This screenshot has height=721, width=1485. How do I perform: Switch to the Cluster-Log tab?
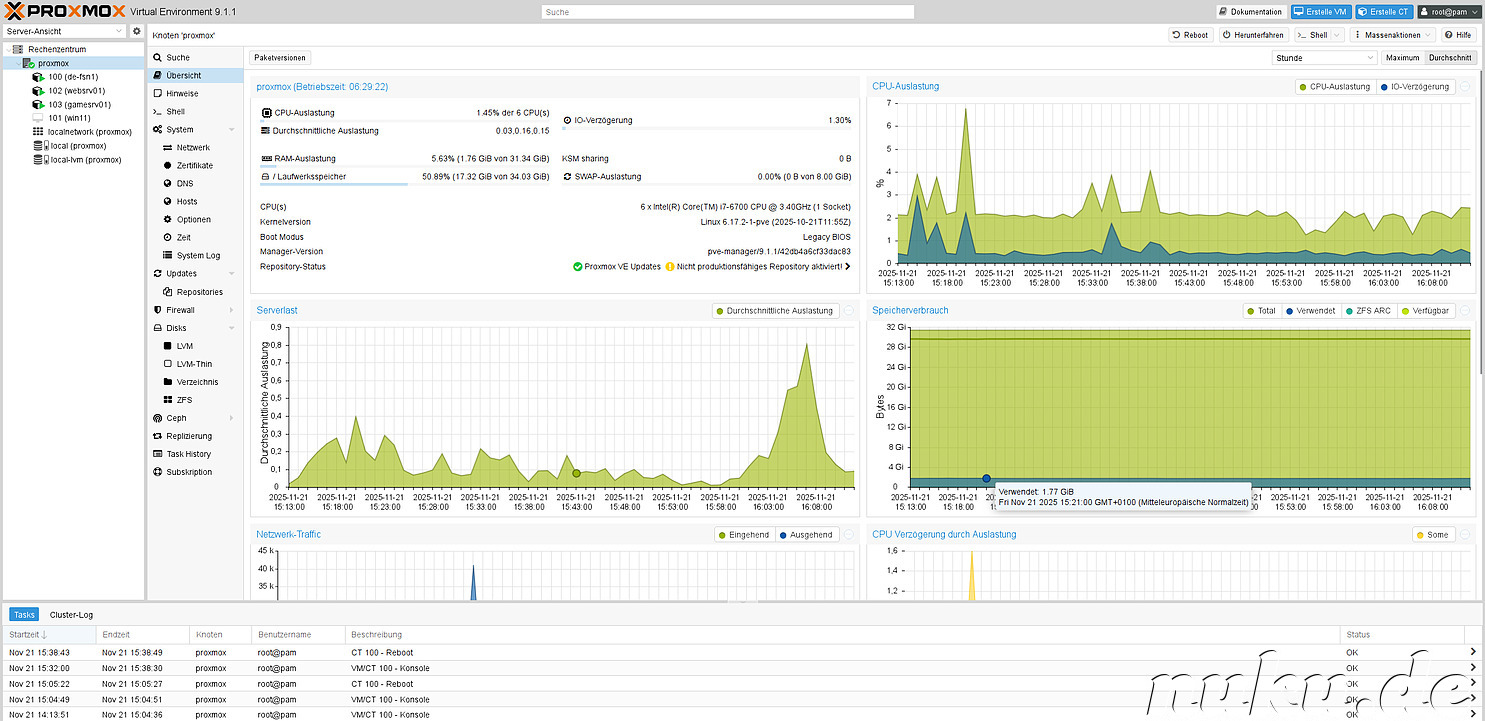pos(71,615)
